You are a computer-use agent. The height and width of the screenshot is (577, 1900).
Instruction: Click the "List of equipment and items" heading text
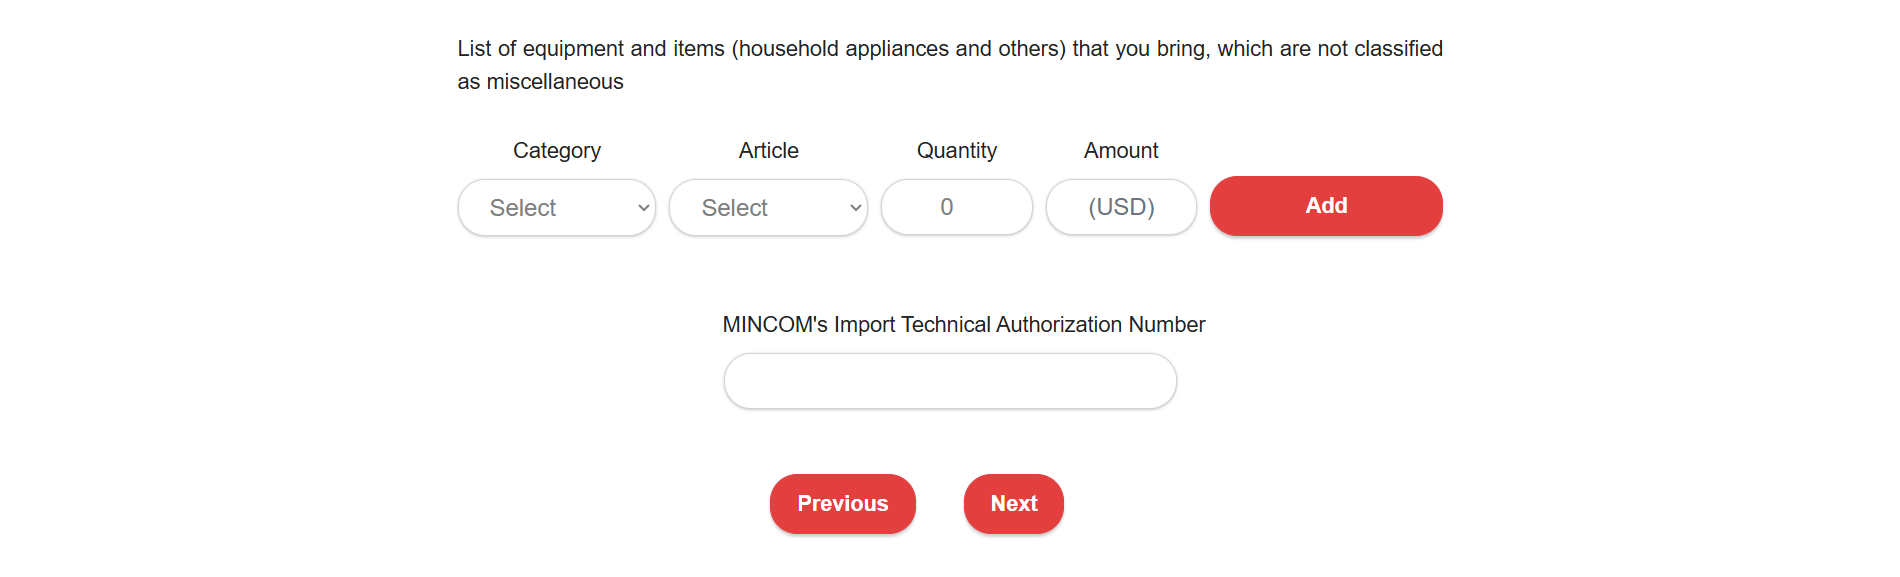click(x=591, y=49)
